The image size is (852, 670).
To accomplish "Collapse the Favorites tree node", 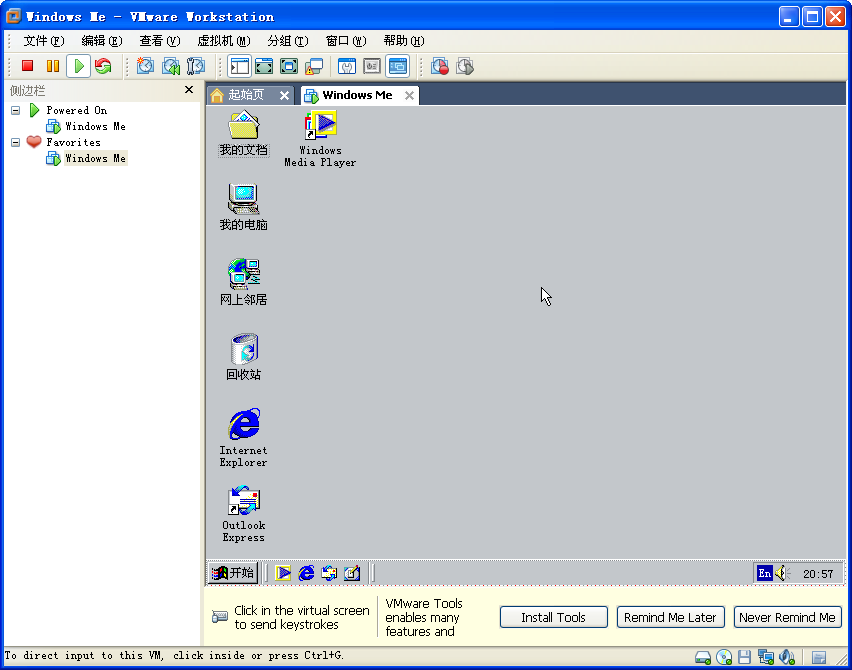I will point(16,142).
